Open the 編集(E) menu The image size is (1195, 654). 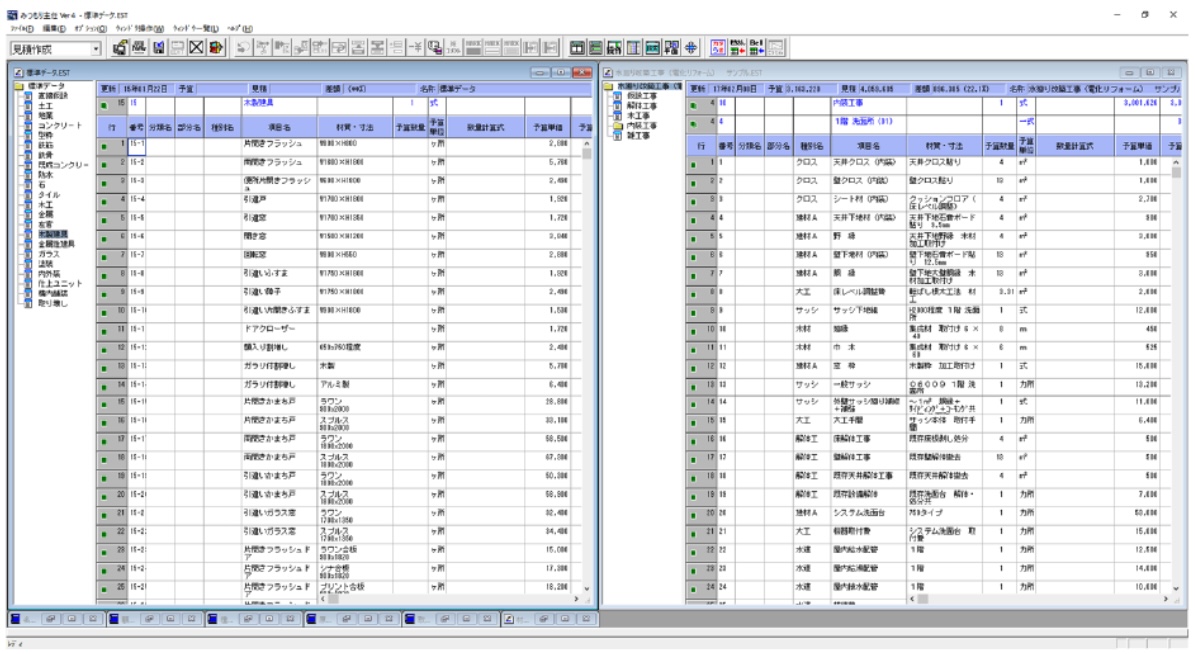pos(53,28)
